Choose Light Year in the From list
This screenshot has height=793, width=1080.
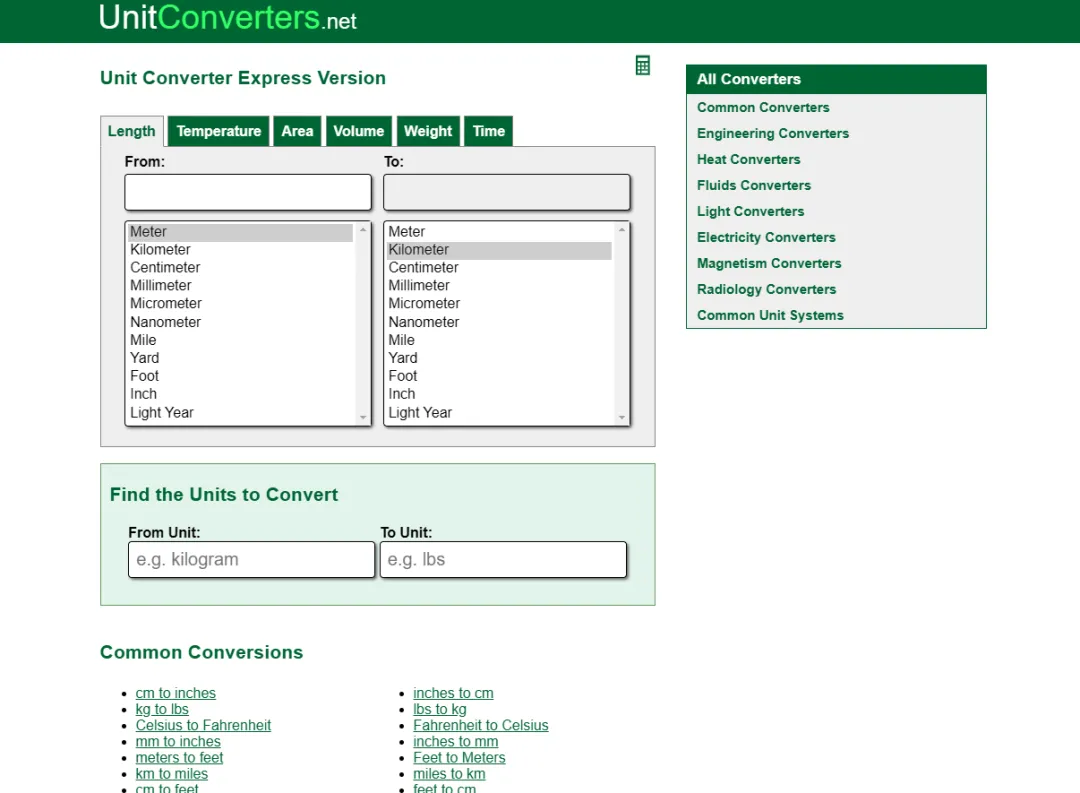coord(240,412)
